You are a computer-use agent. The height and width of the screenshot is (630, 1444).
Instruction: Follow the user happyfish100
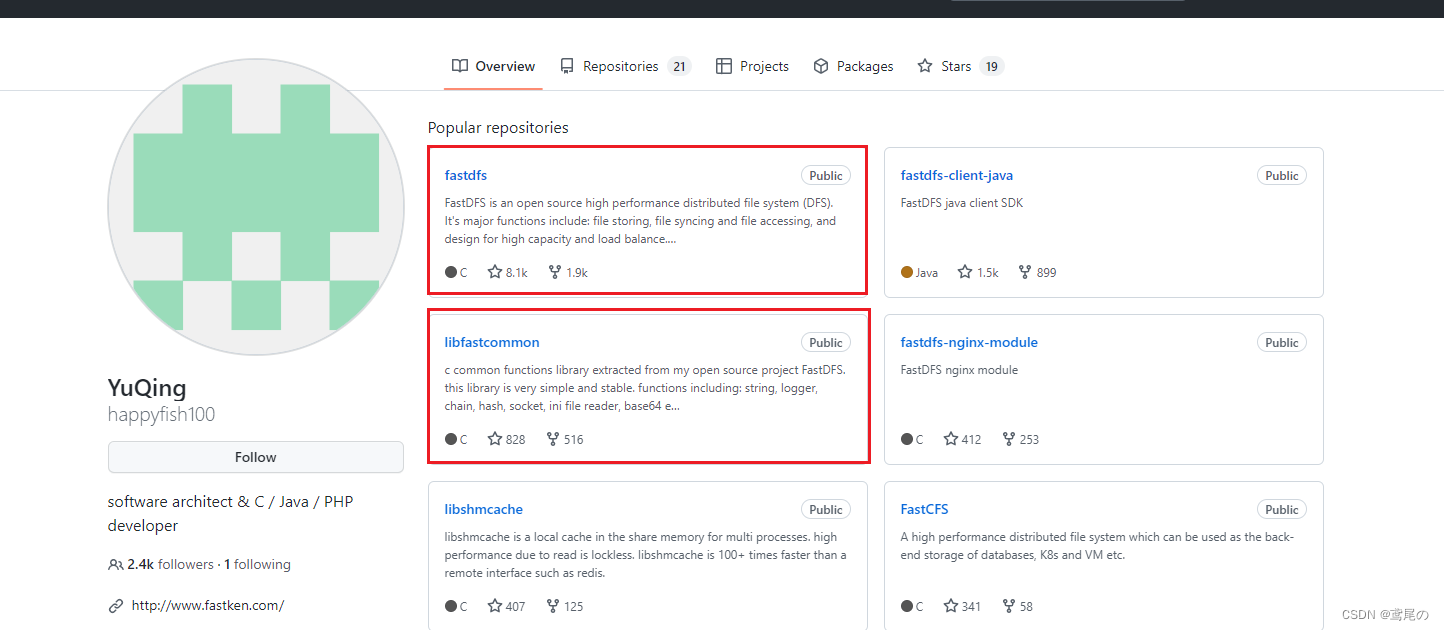point(256,457)
